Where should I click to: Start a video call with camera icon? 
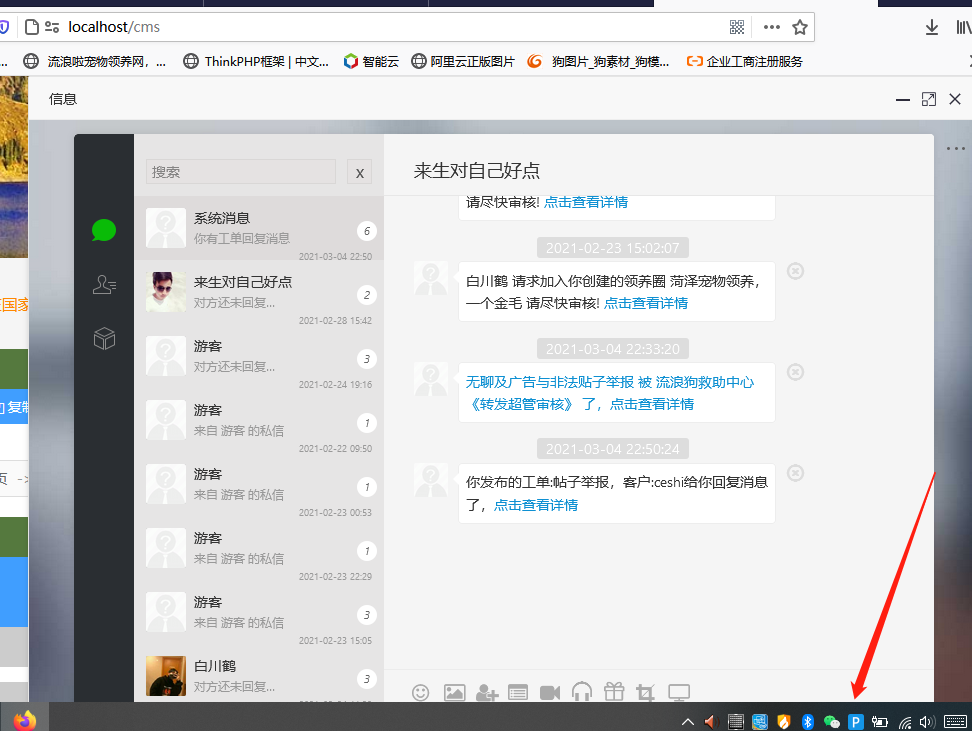coord(549,692)
